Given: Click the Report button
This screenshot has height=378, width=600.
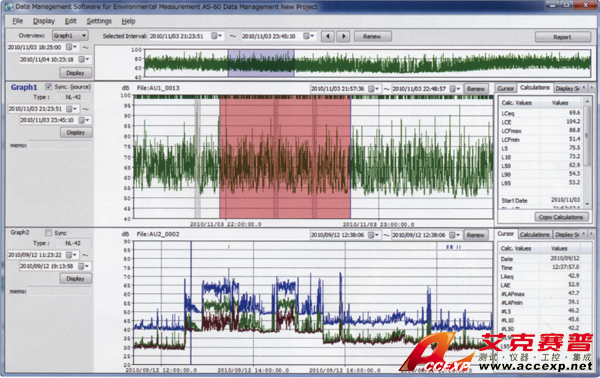Looking at the screenshot, I should 562,37.
